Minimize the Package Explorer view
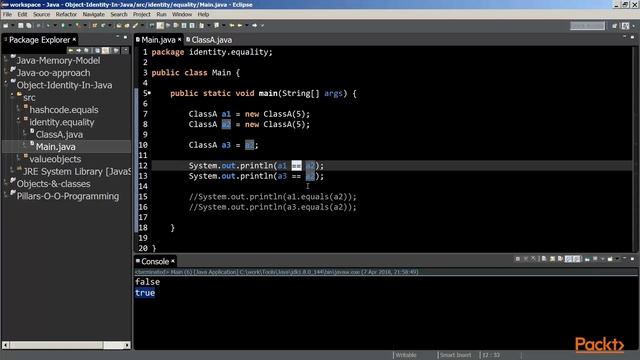 118,36
